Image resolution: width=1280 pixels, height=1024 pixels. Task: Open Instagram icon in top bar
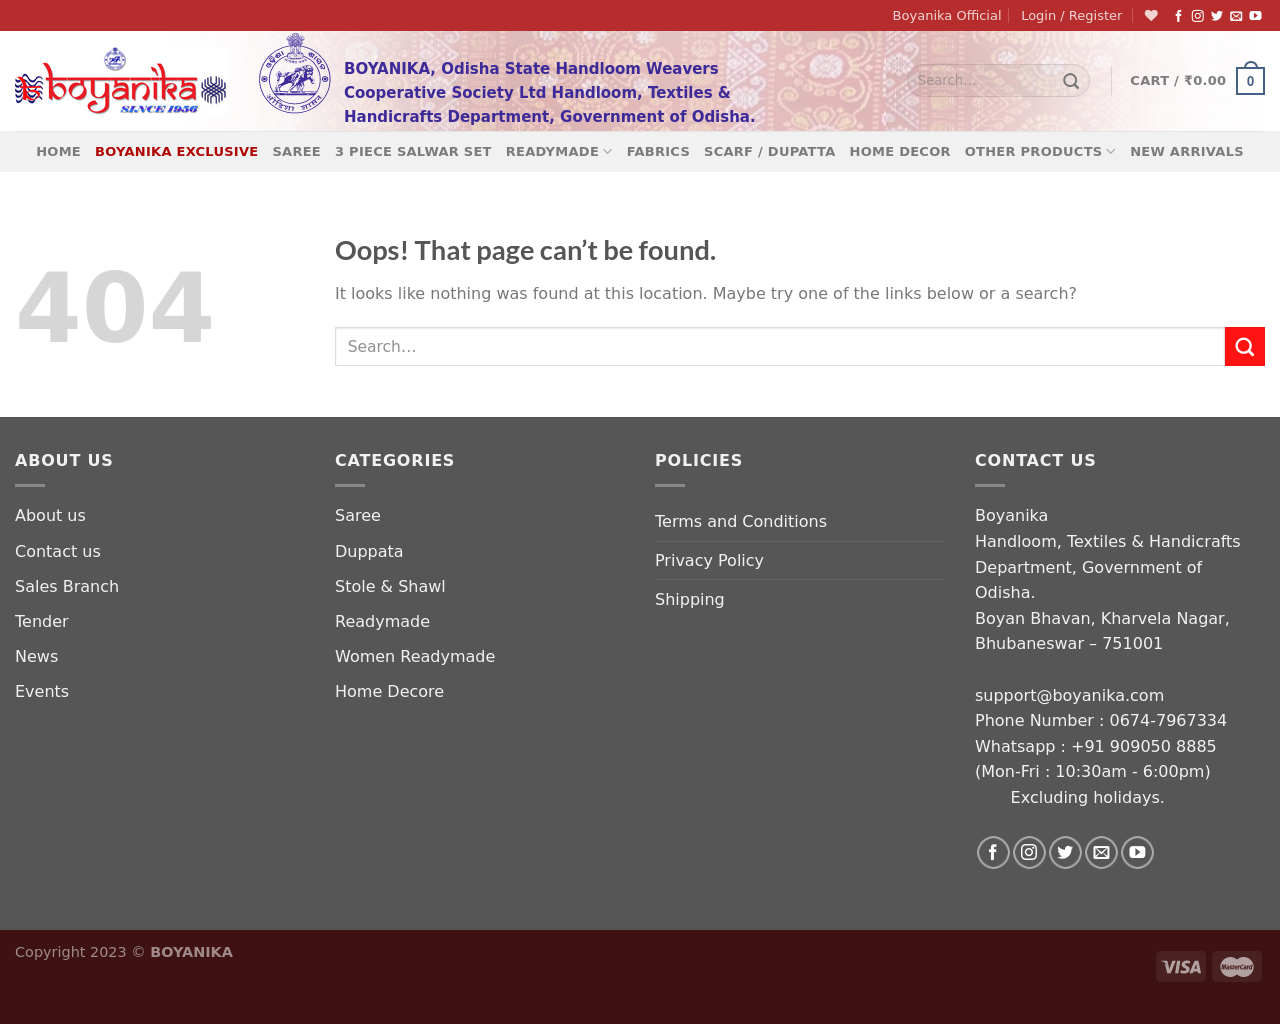(1198, 16)
